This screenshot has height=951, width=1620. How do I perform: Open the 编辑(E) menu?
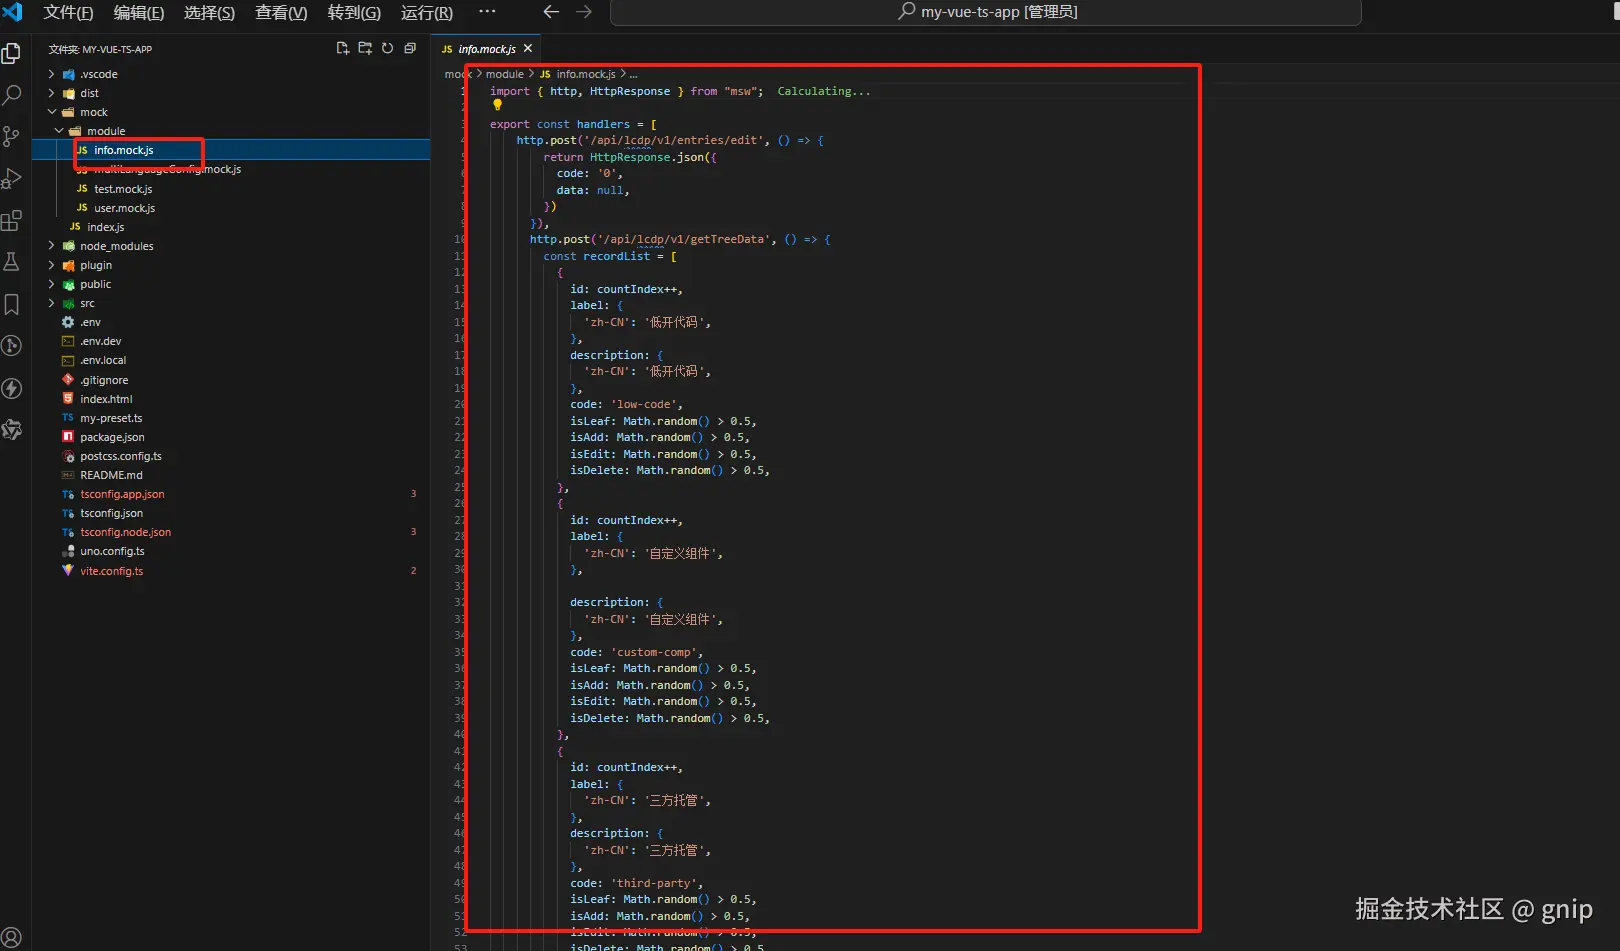[x=139, y=12]
